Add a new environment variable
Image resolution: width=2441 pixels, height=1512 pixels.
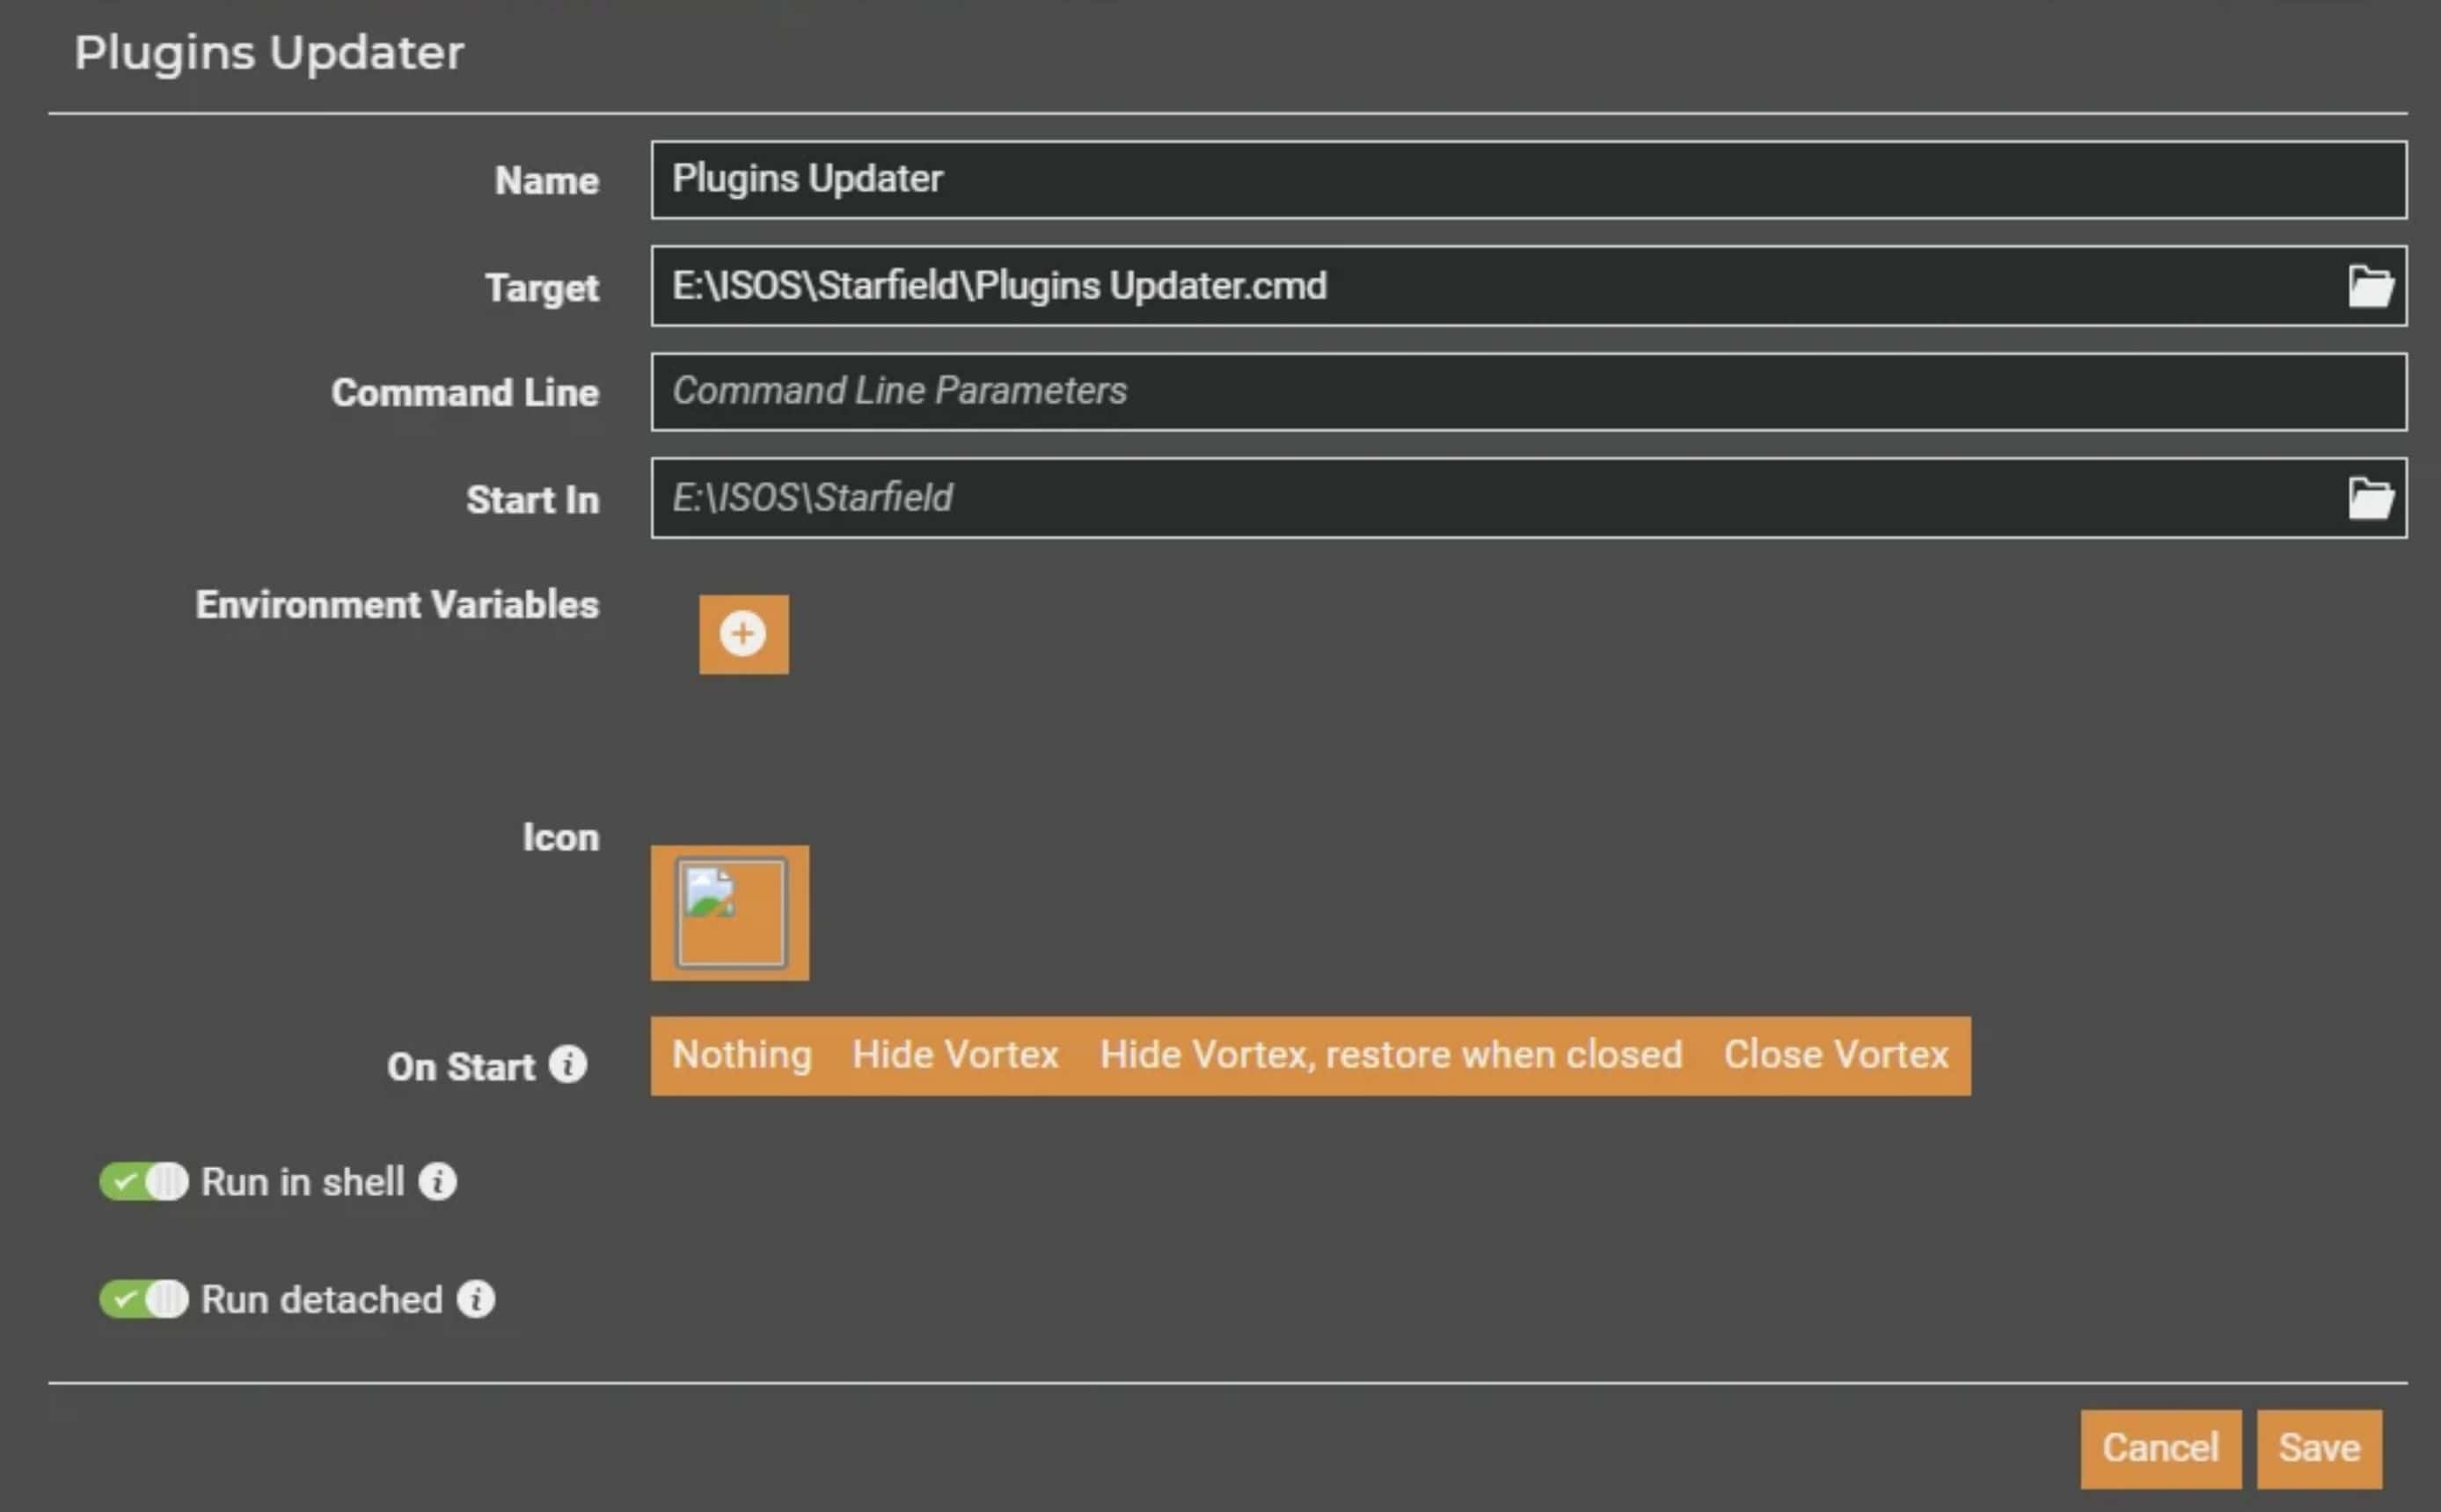(743, 634)
